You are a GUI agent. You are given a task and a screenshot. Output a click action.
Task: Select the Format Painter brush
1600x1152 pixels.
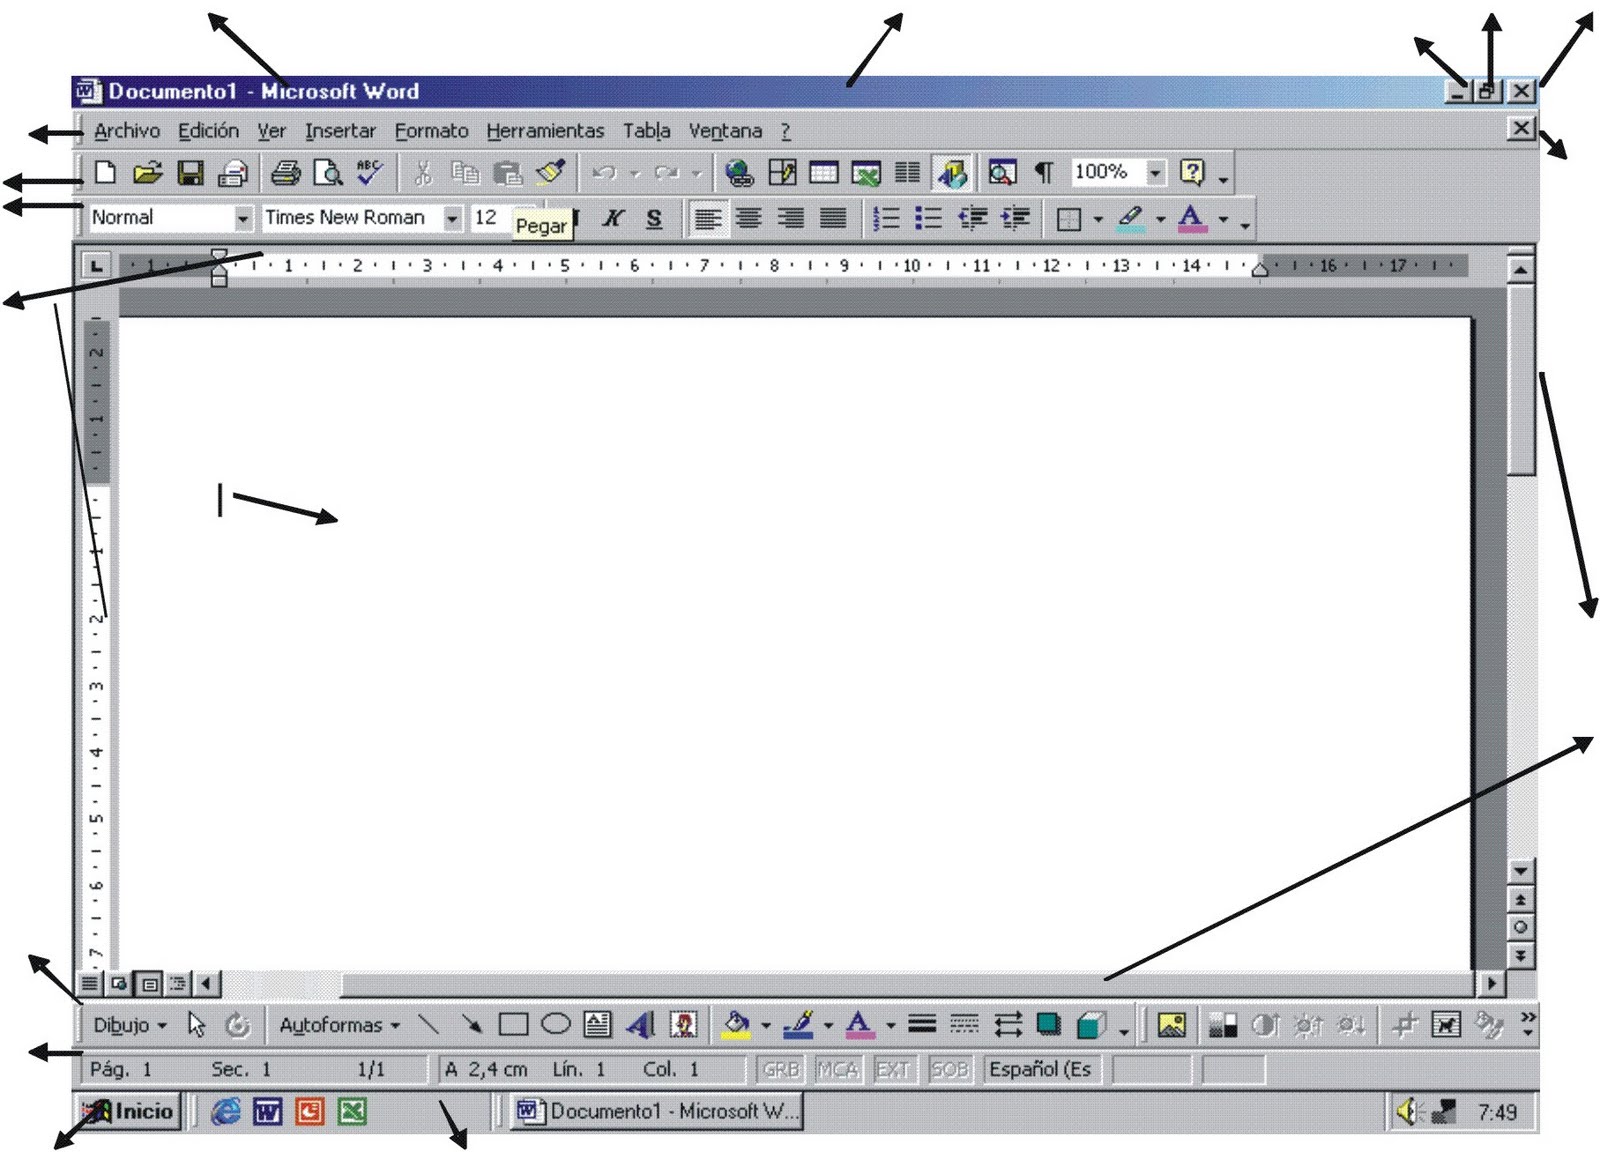click(550, 172)
